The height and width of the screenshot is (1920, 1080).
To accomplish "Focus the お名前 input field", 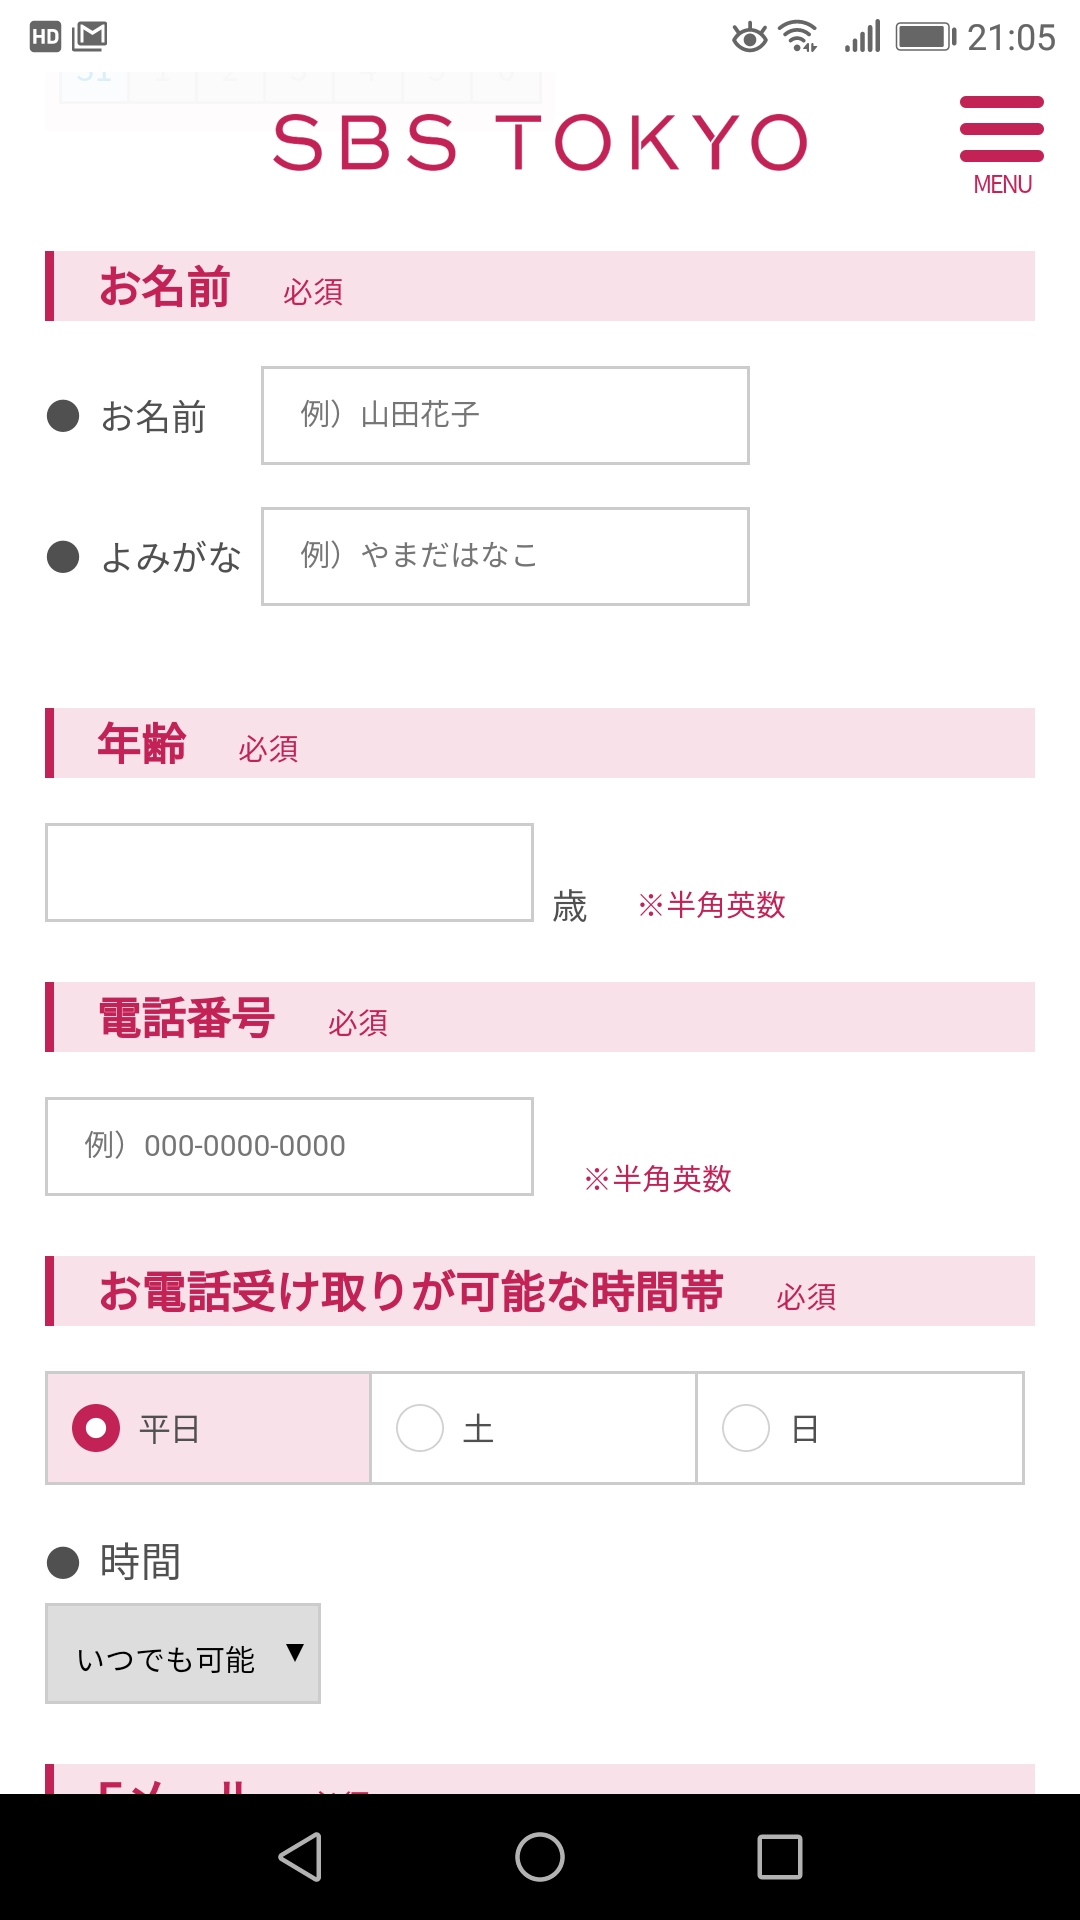I will (x=505, y=415).
